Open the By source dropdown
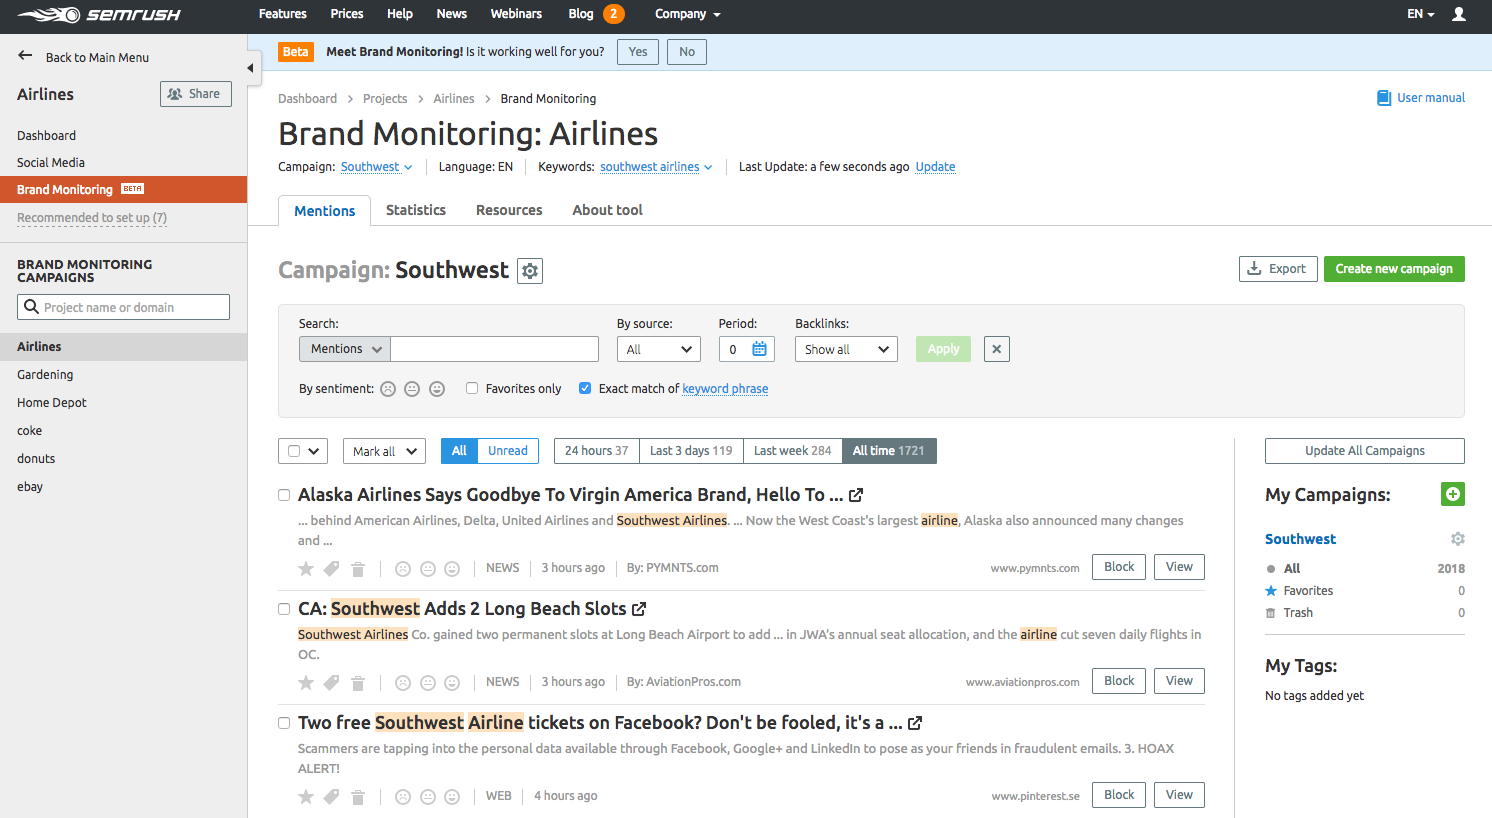The image size is (1492, 818). (x=659, y=349)
